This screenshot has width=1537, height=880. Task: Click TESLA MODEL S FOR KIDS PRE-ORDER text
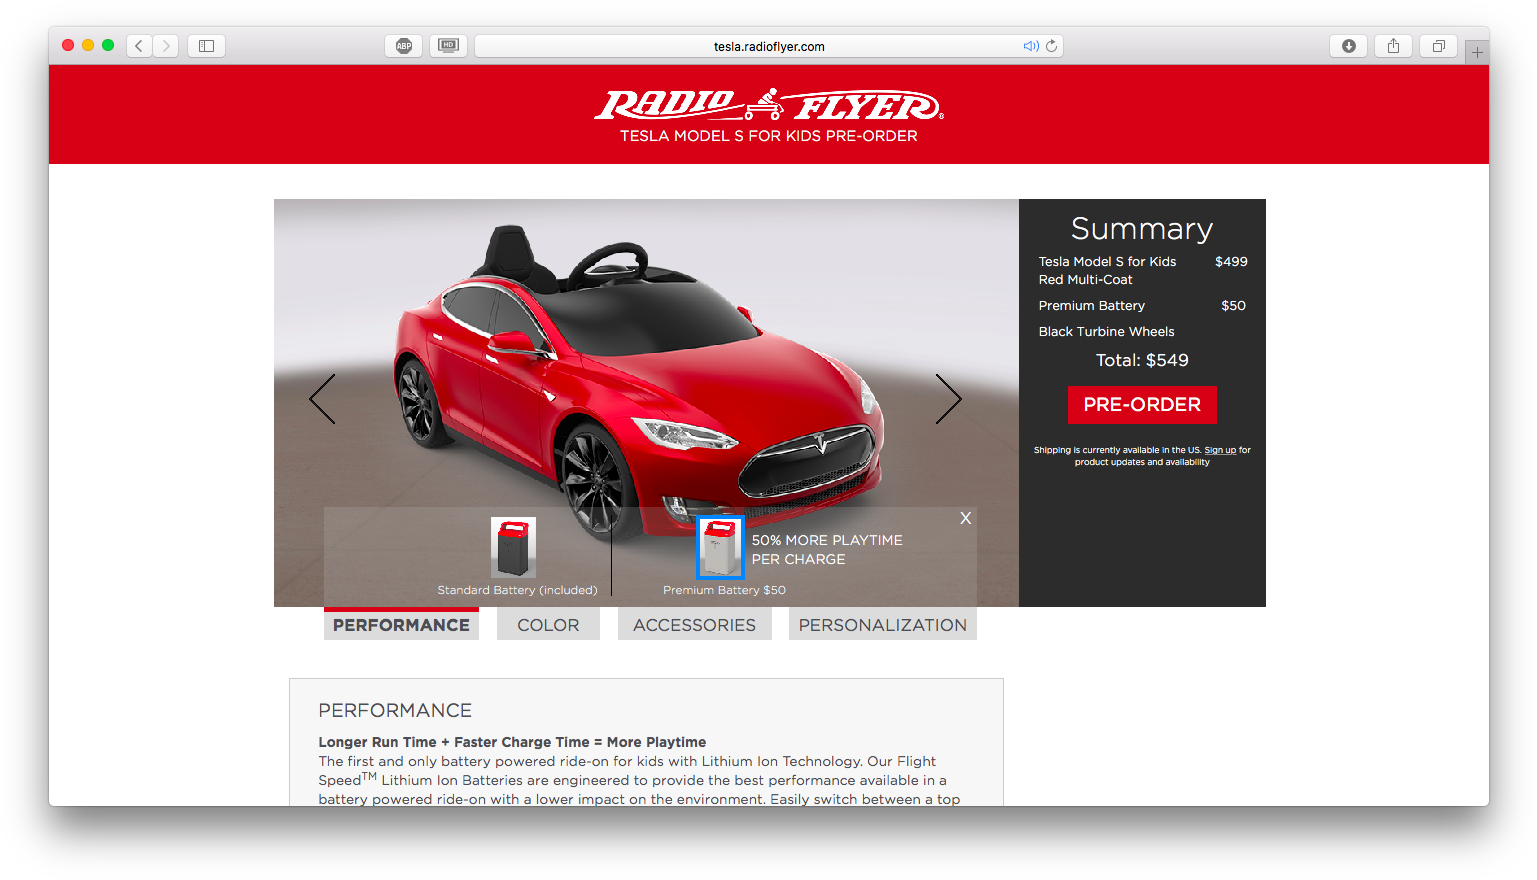[x=768, y=136]
